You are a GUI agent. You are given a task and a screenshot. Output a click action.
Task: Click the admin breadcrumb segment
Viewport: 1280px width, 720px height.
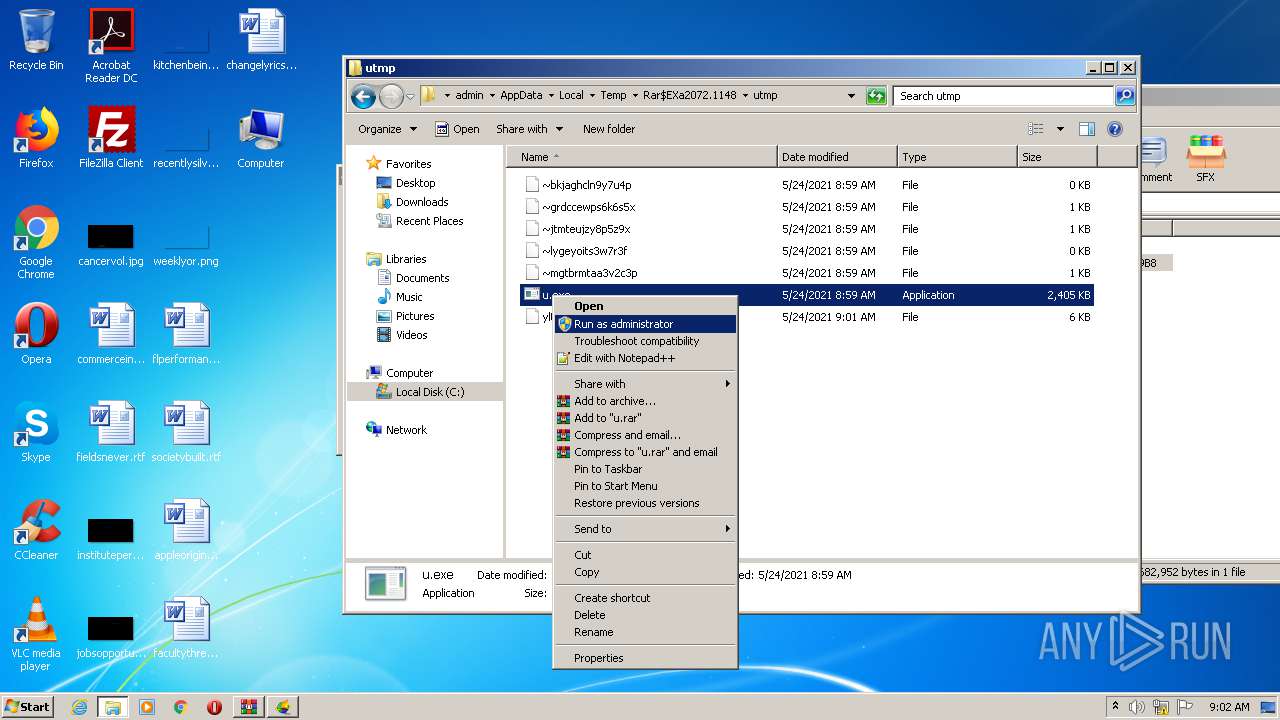click(x=469, y=96)
